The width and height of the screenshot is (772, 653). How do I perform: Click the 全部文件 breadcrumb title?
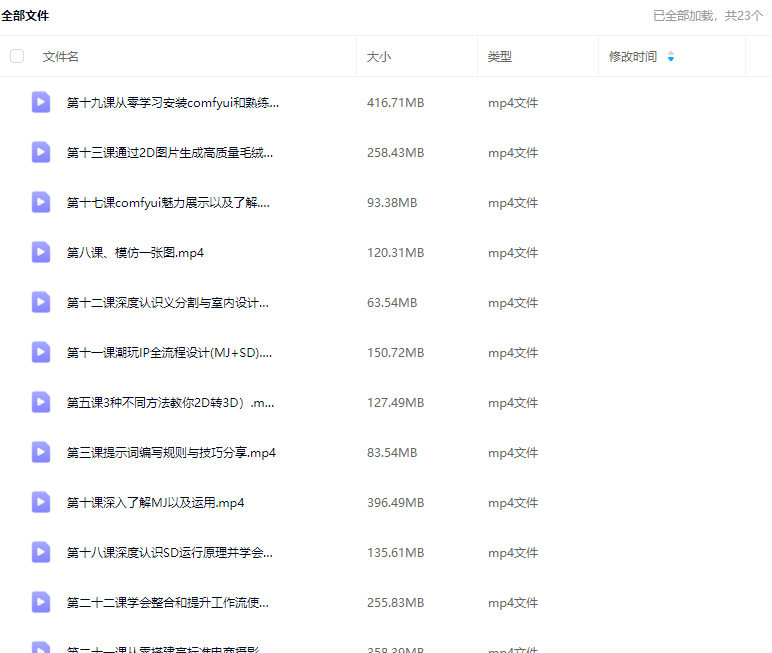click(25, 16)
